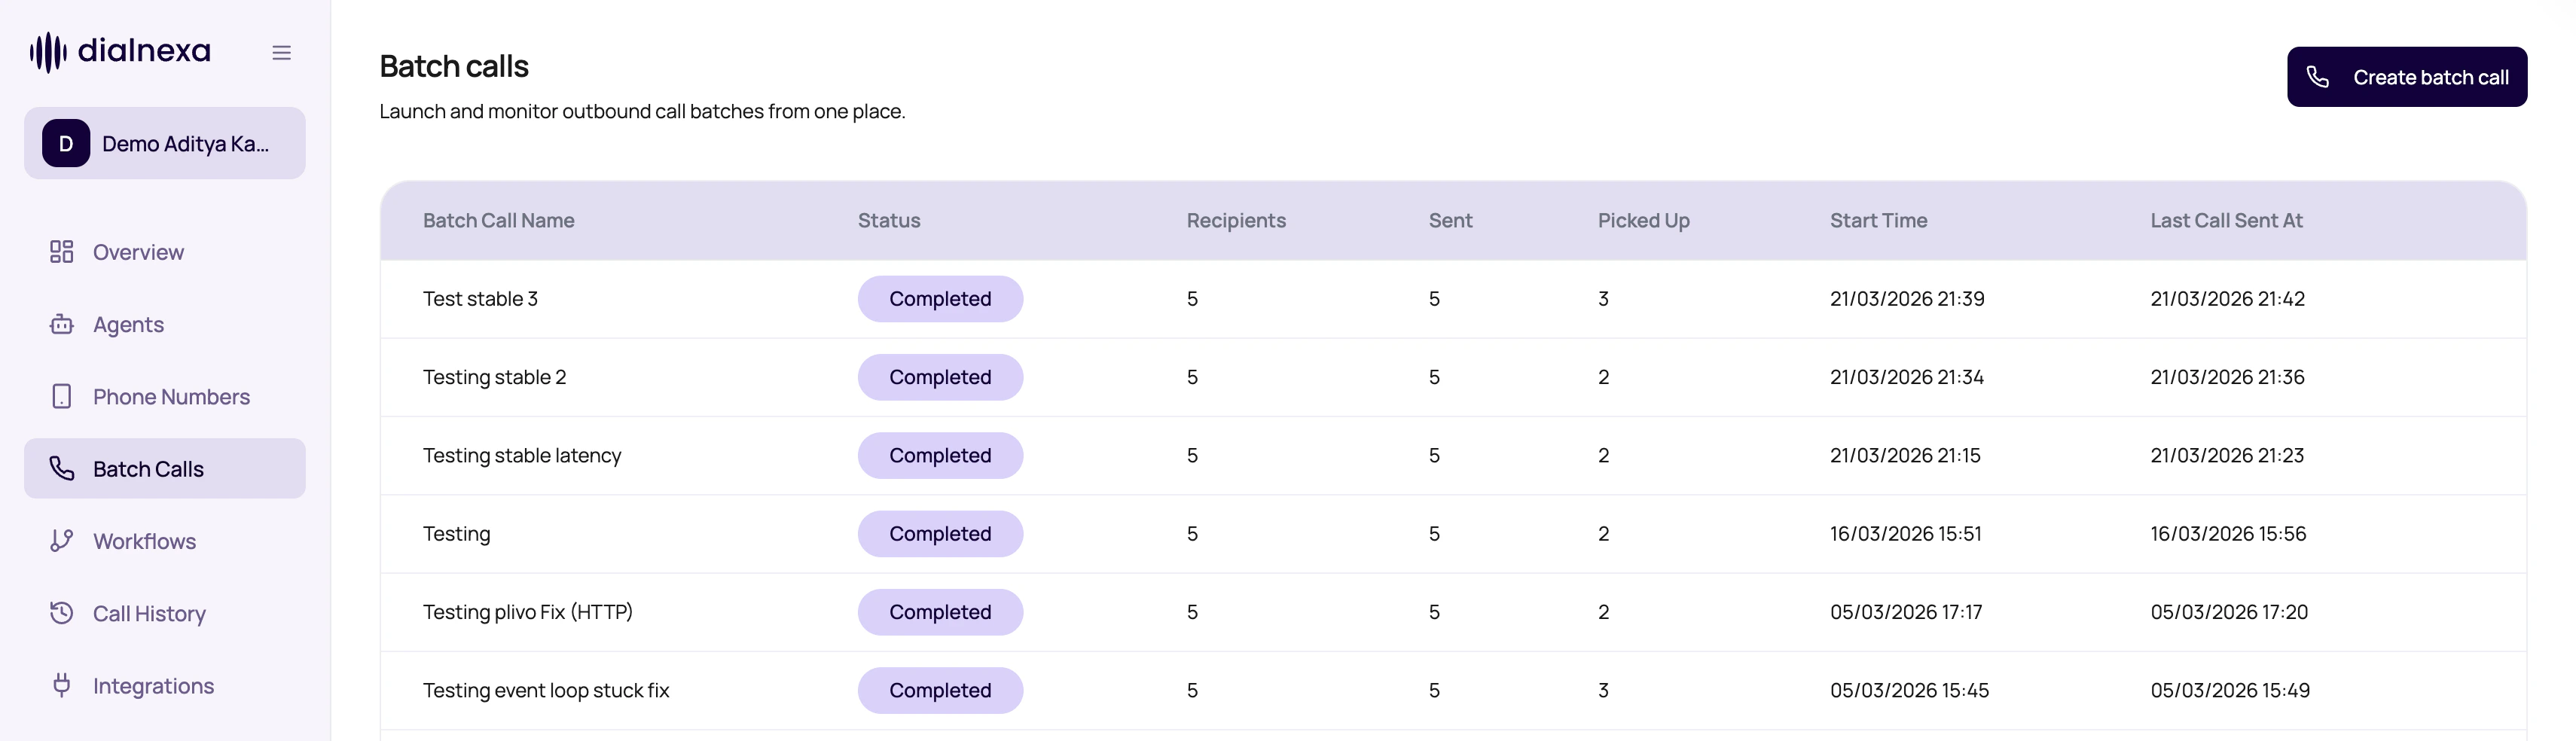Click the Batch Call Name column header
Screen dimensions: 2576x741
coord(498,220)
